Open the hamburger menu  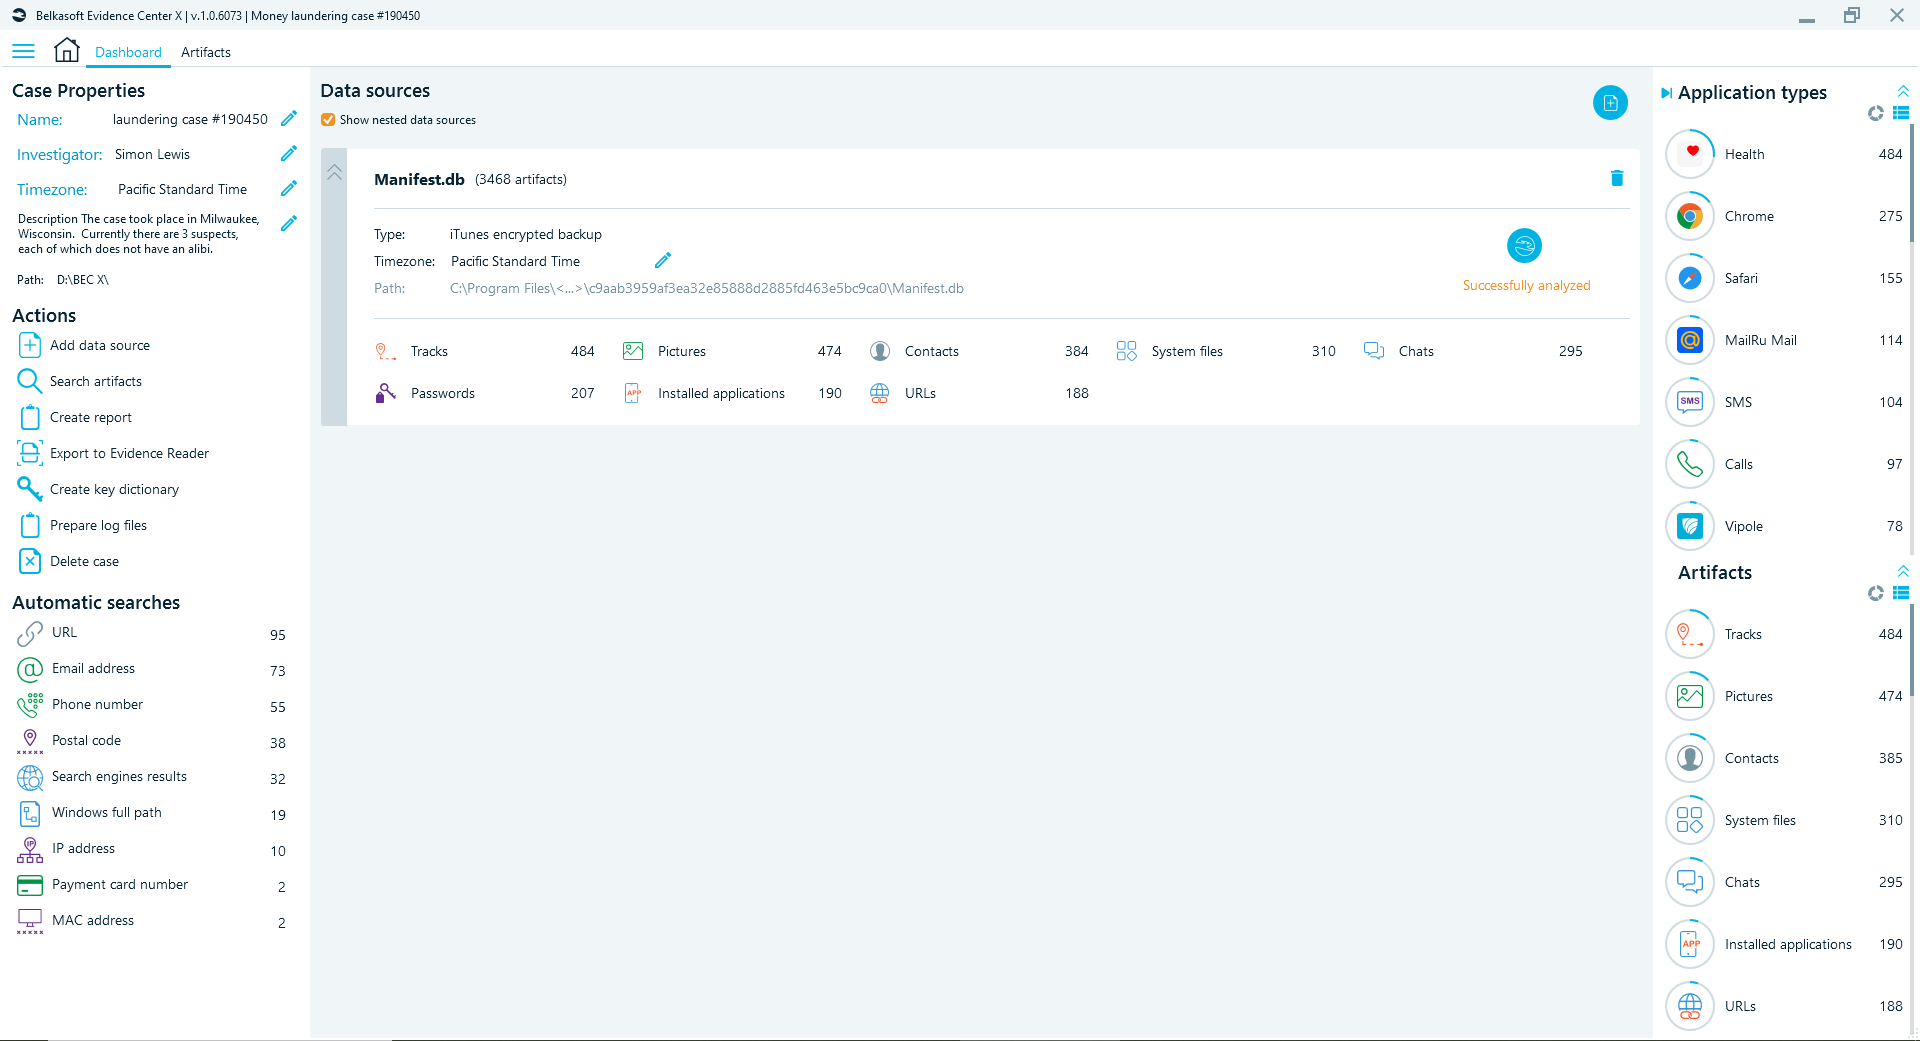[x=23, y=51]
